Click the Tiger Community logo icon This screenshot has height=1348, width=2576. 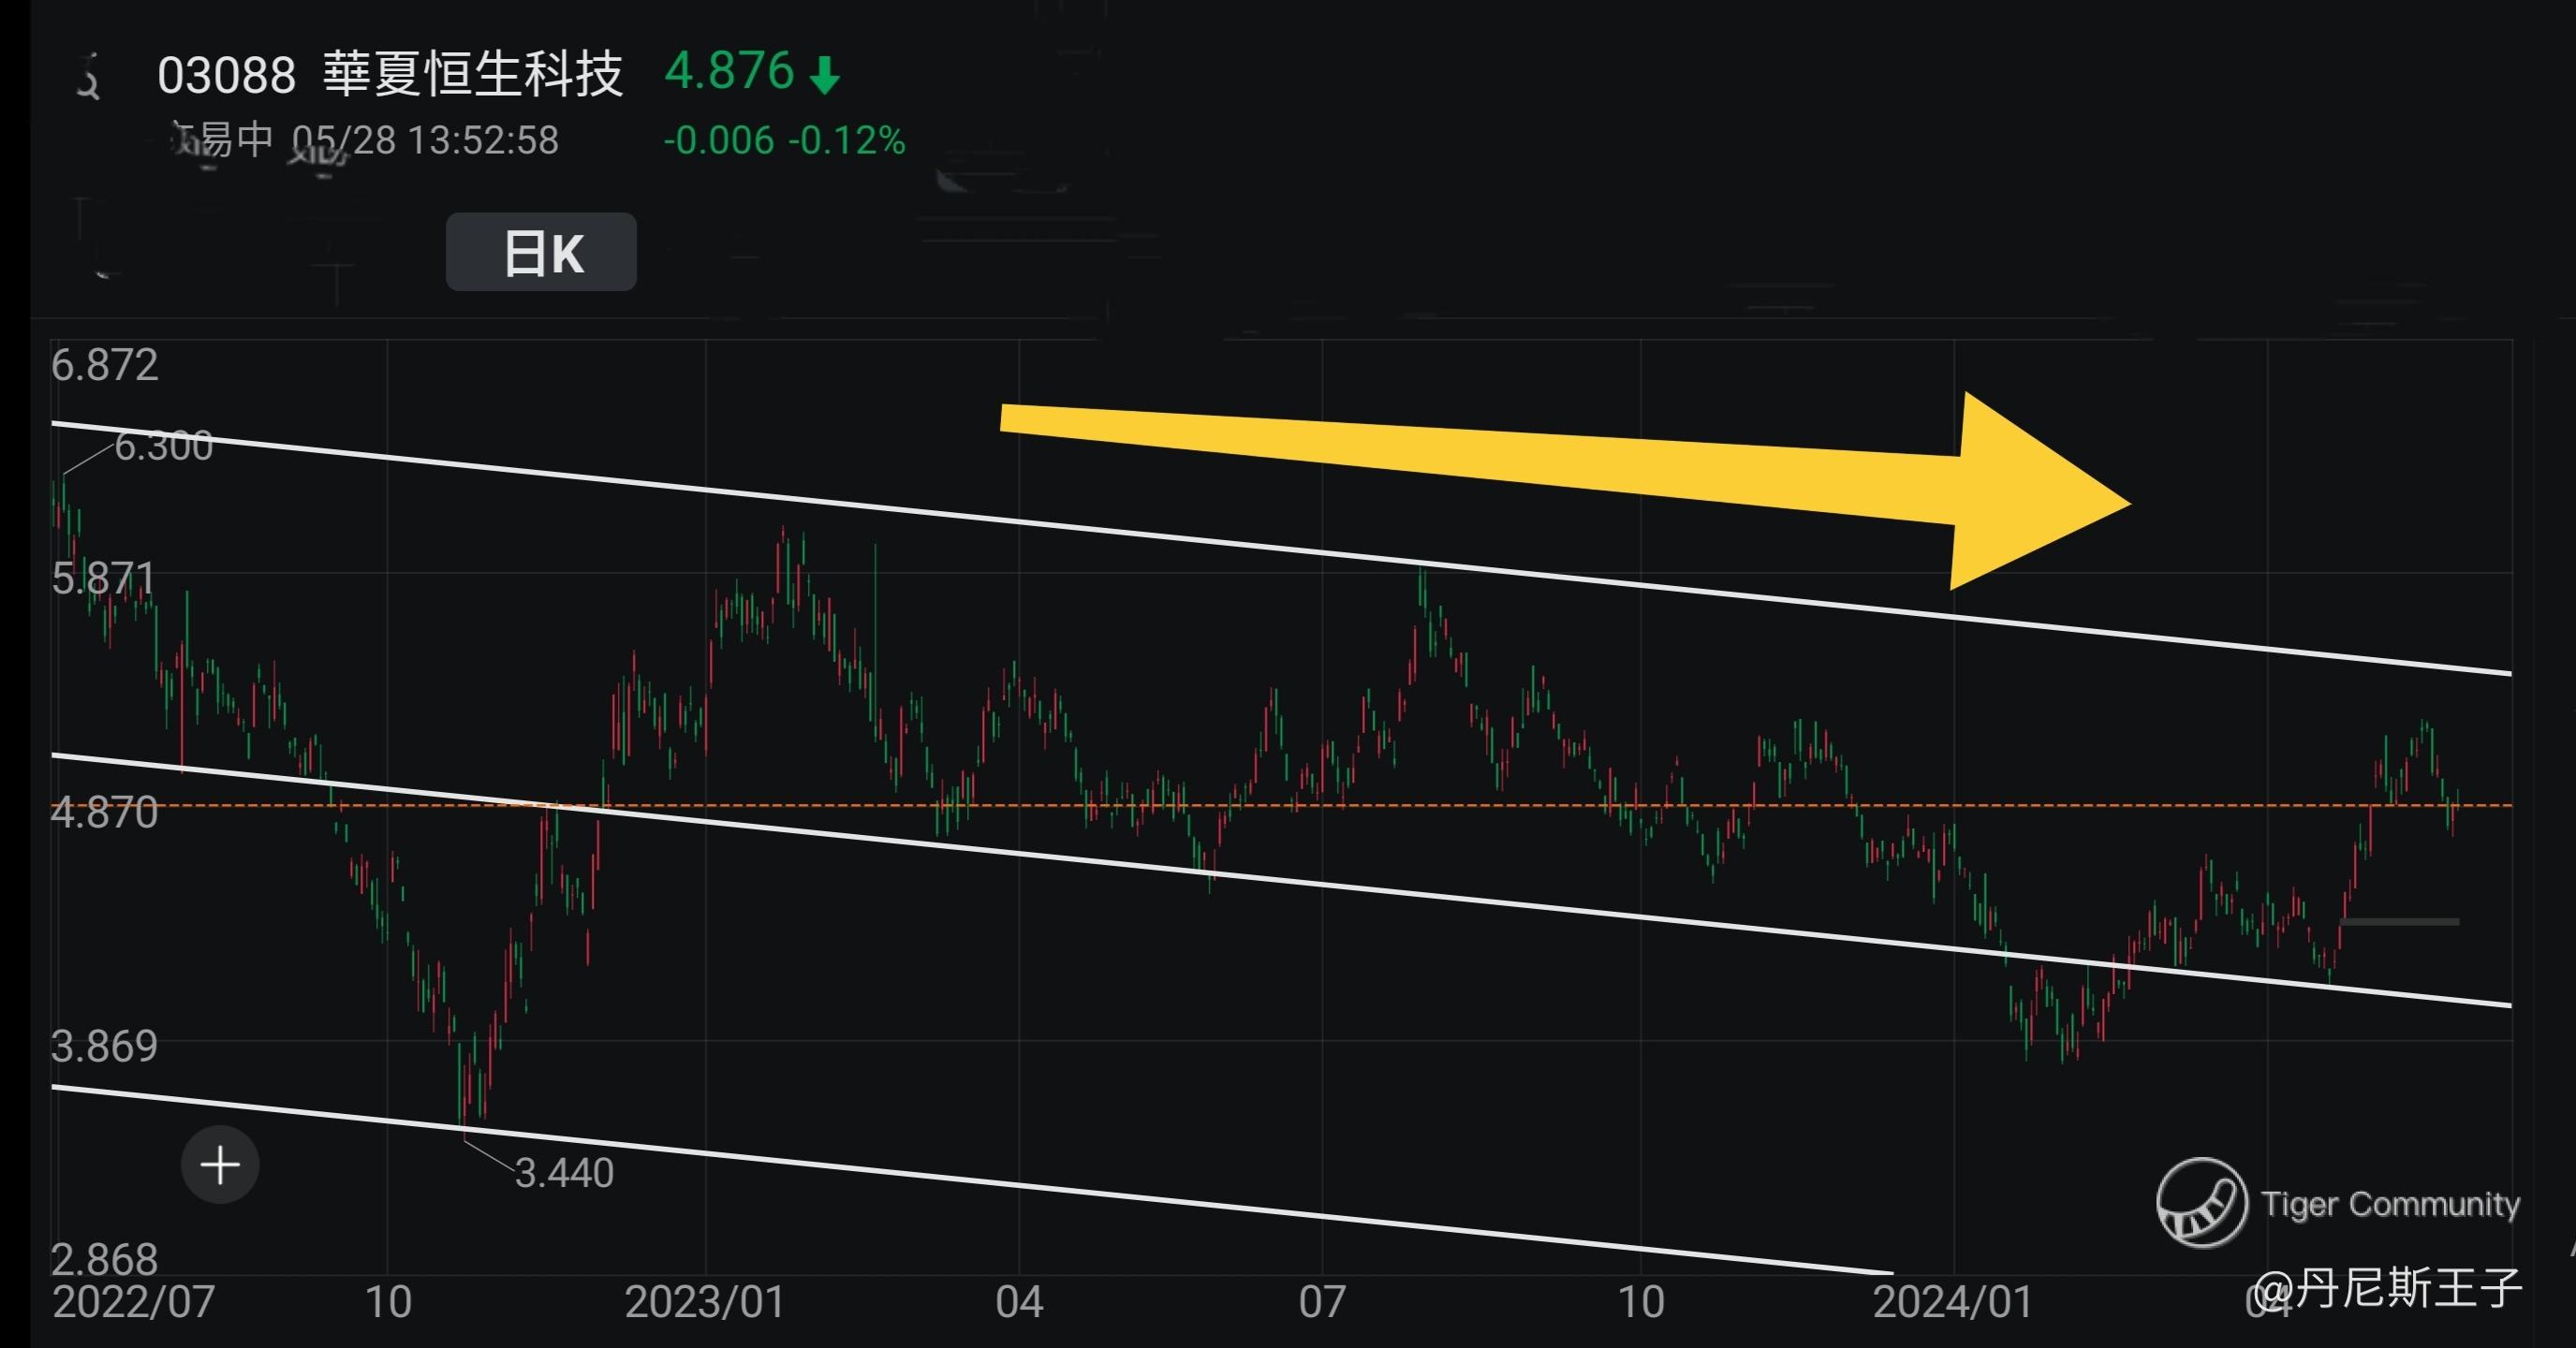click(2201, 1203)
